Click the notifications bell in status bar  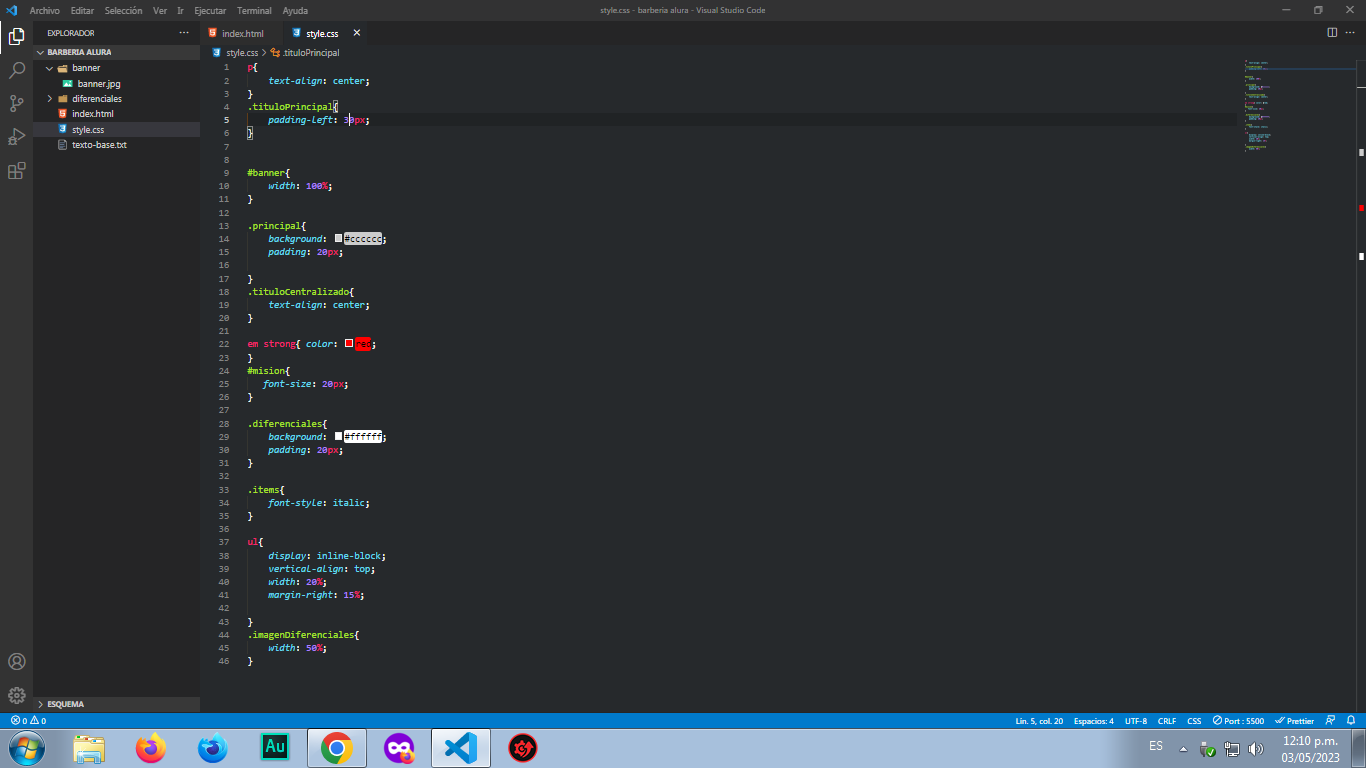1350,720
